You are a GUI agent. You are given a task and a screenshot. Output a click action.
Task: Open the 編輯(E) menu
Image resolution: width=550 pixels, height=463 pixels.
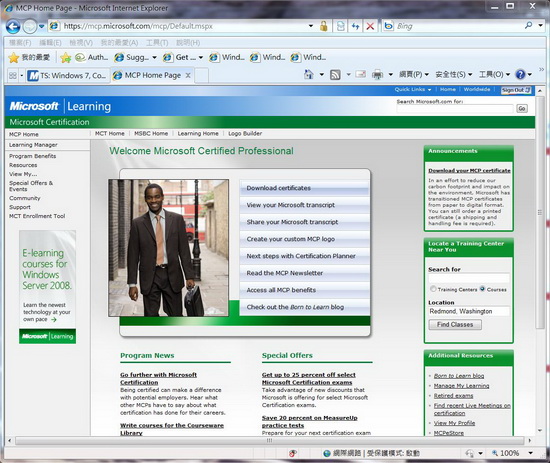(x=50, y=43)
